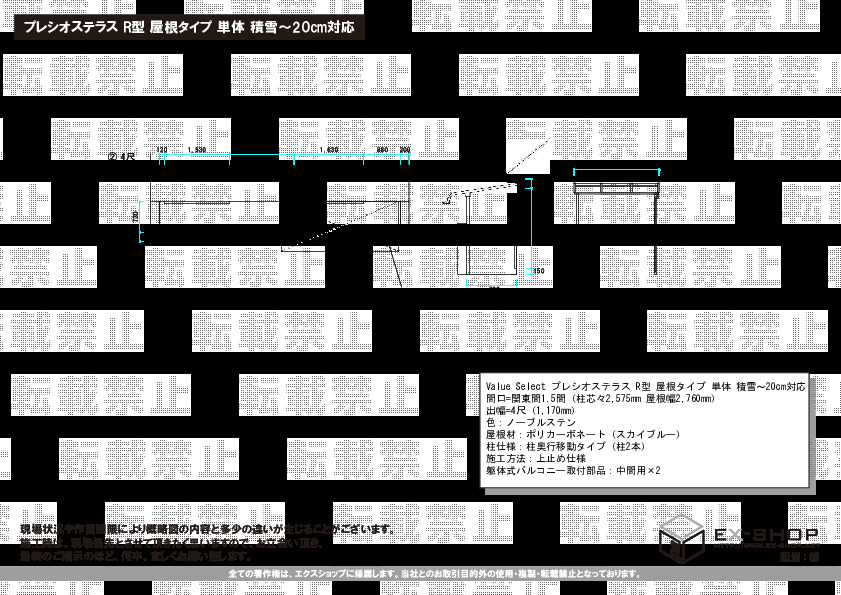
Task: Click the EX-SHOP brand name text
Action: tap(766, 534)
